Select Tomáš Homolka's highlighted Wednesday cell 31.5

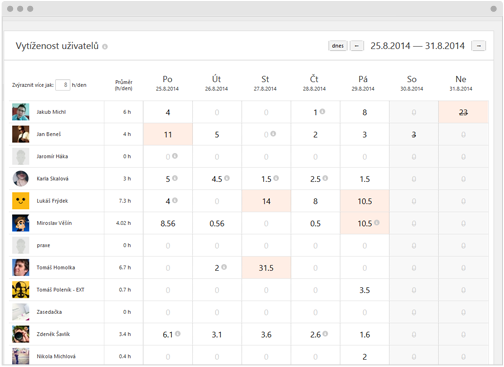pyautogui.click(x=266, y=268)
